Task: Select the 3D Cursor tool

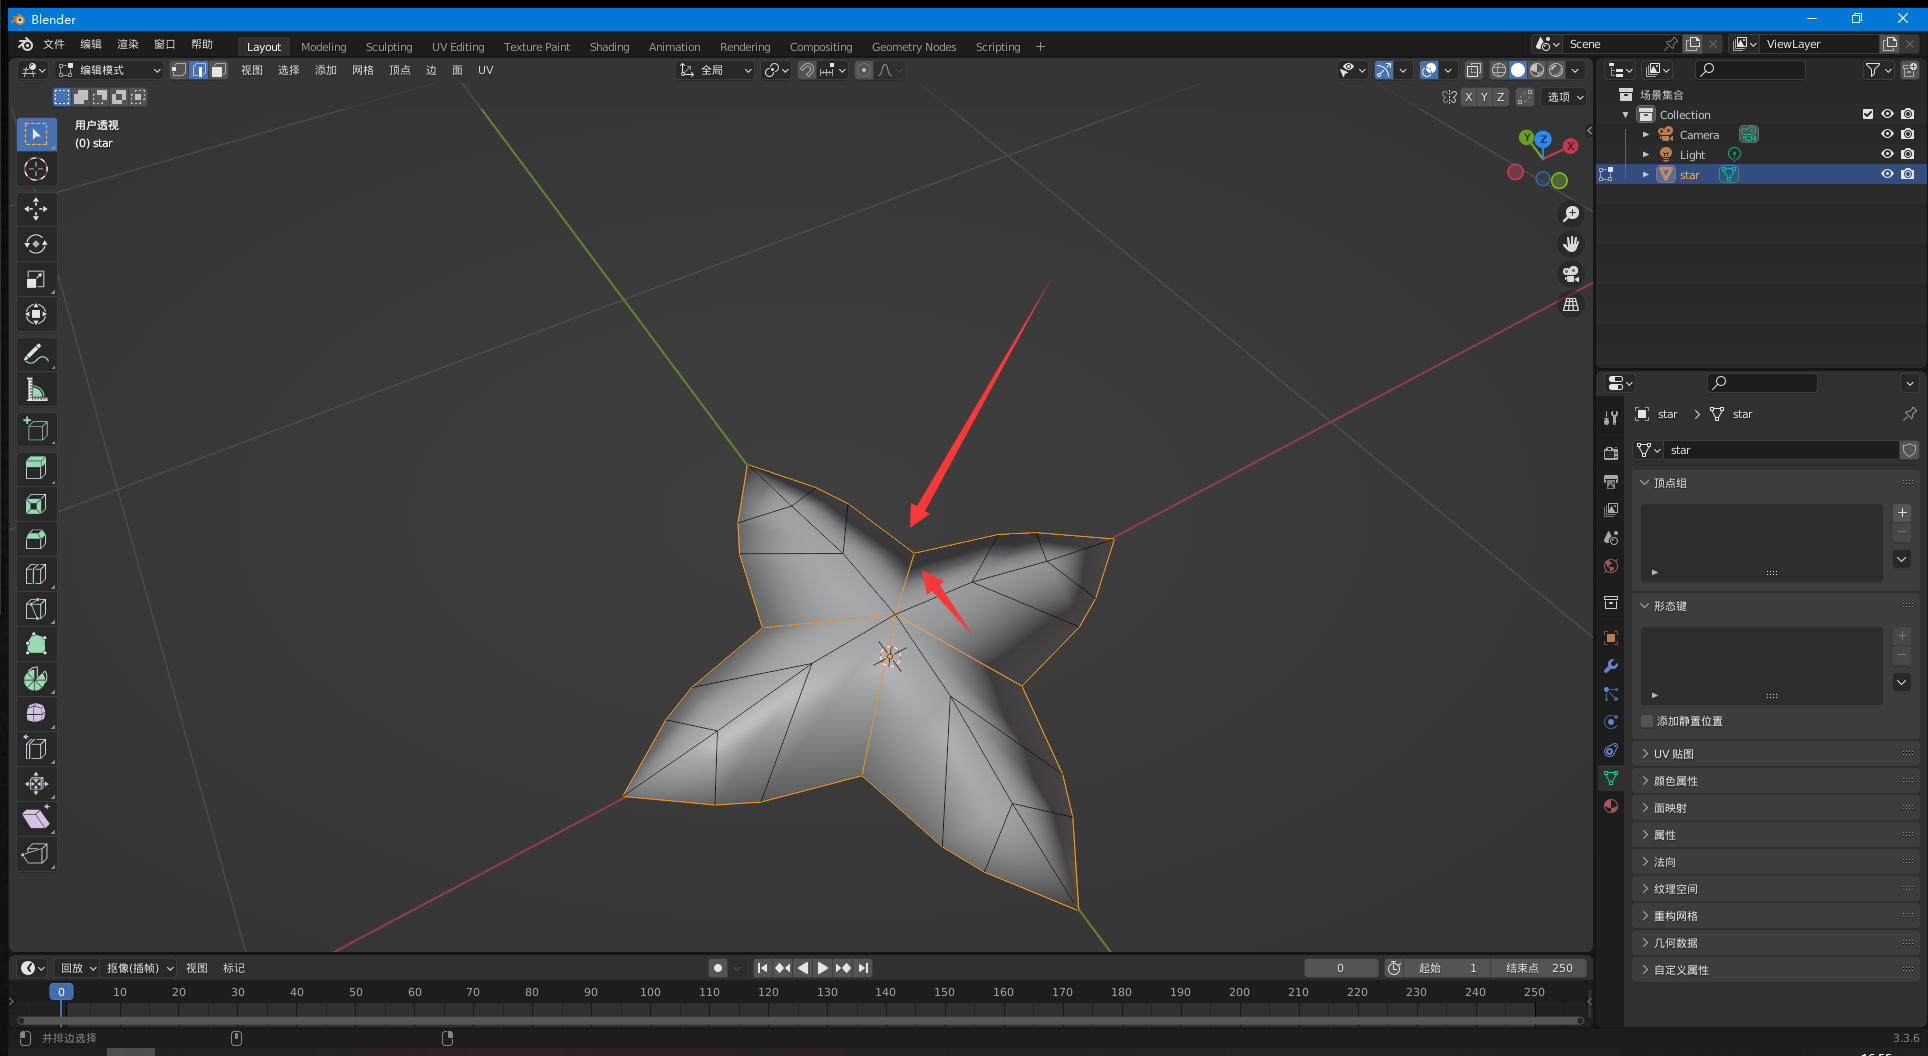Action: click(x=36, y=169)
